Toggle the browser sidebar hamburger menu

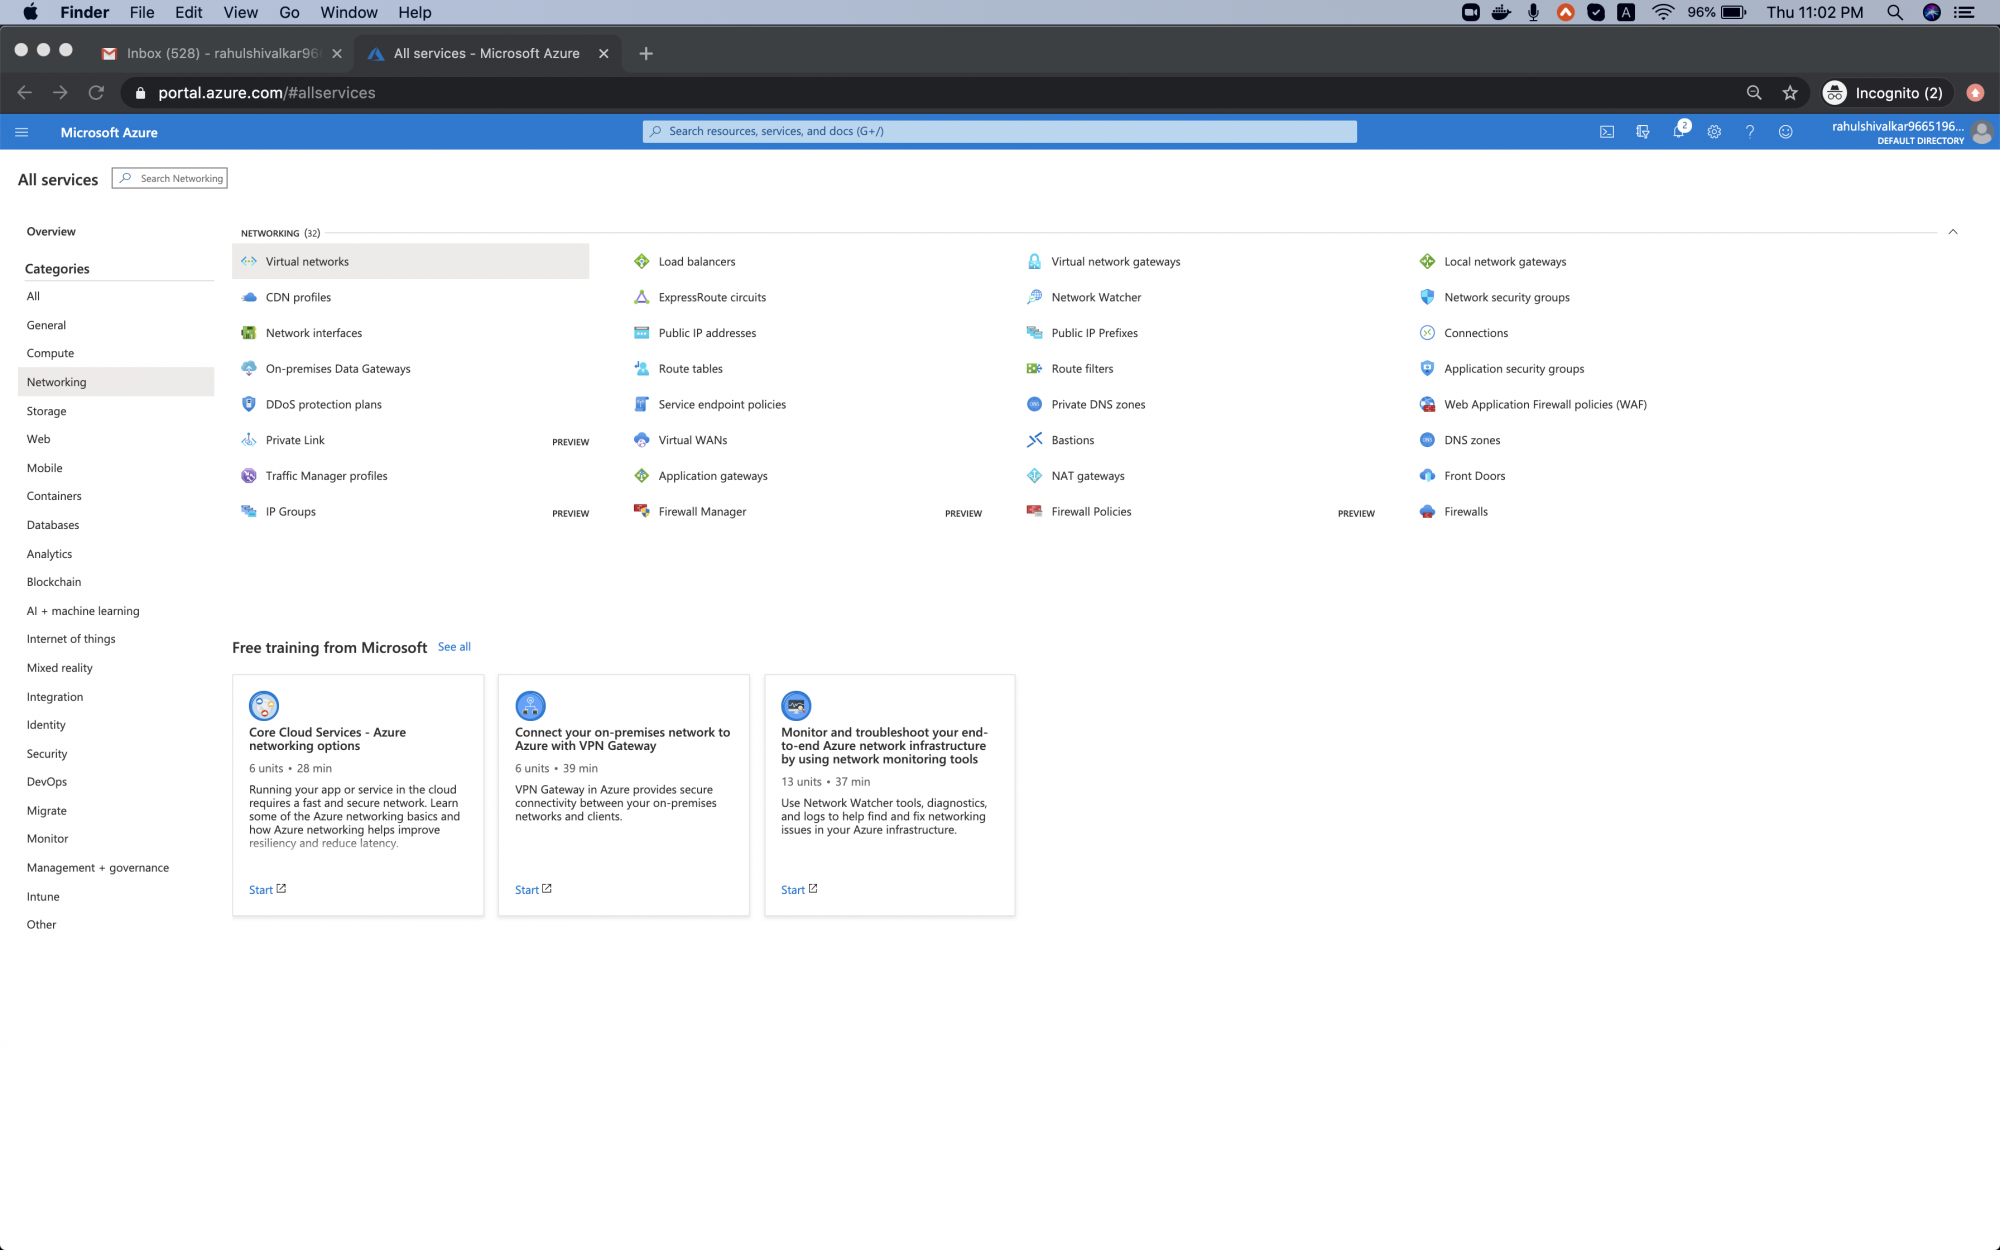21,131
